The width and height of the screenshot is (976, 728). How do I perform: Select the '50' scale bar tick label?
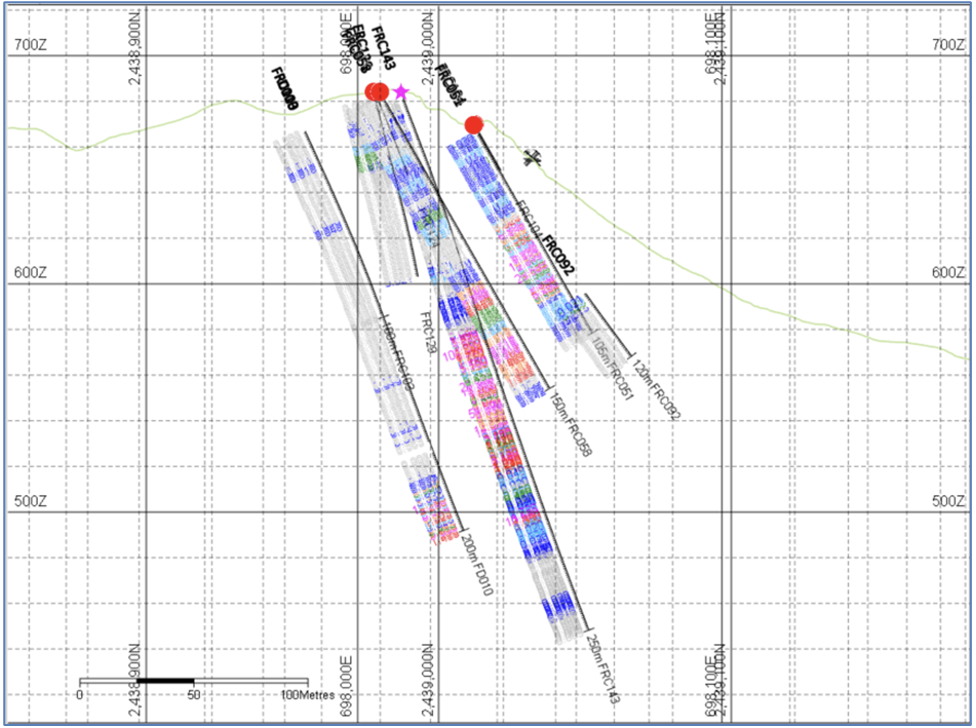click(194, 694)
